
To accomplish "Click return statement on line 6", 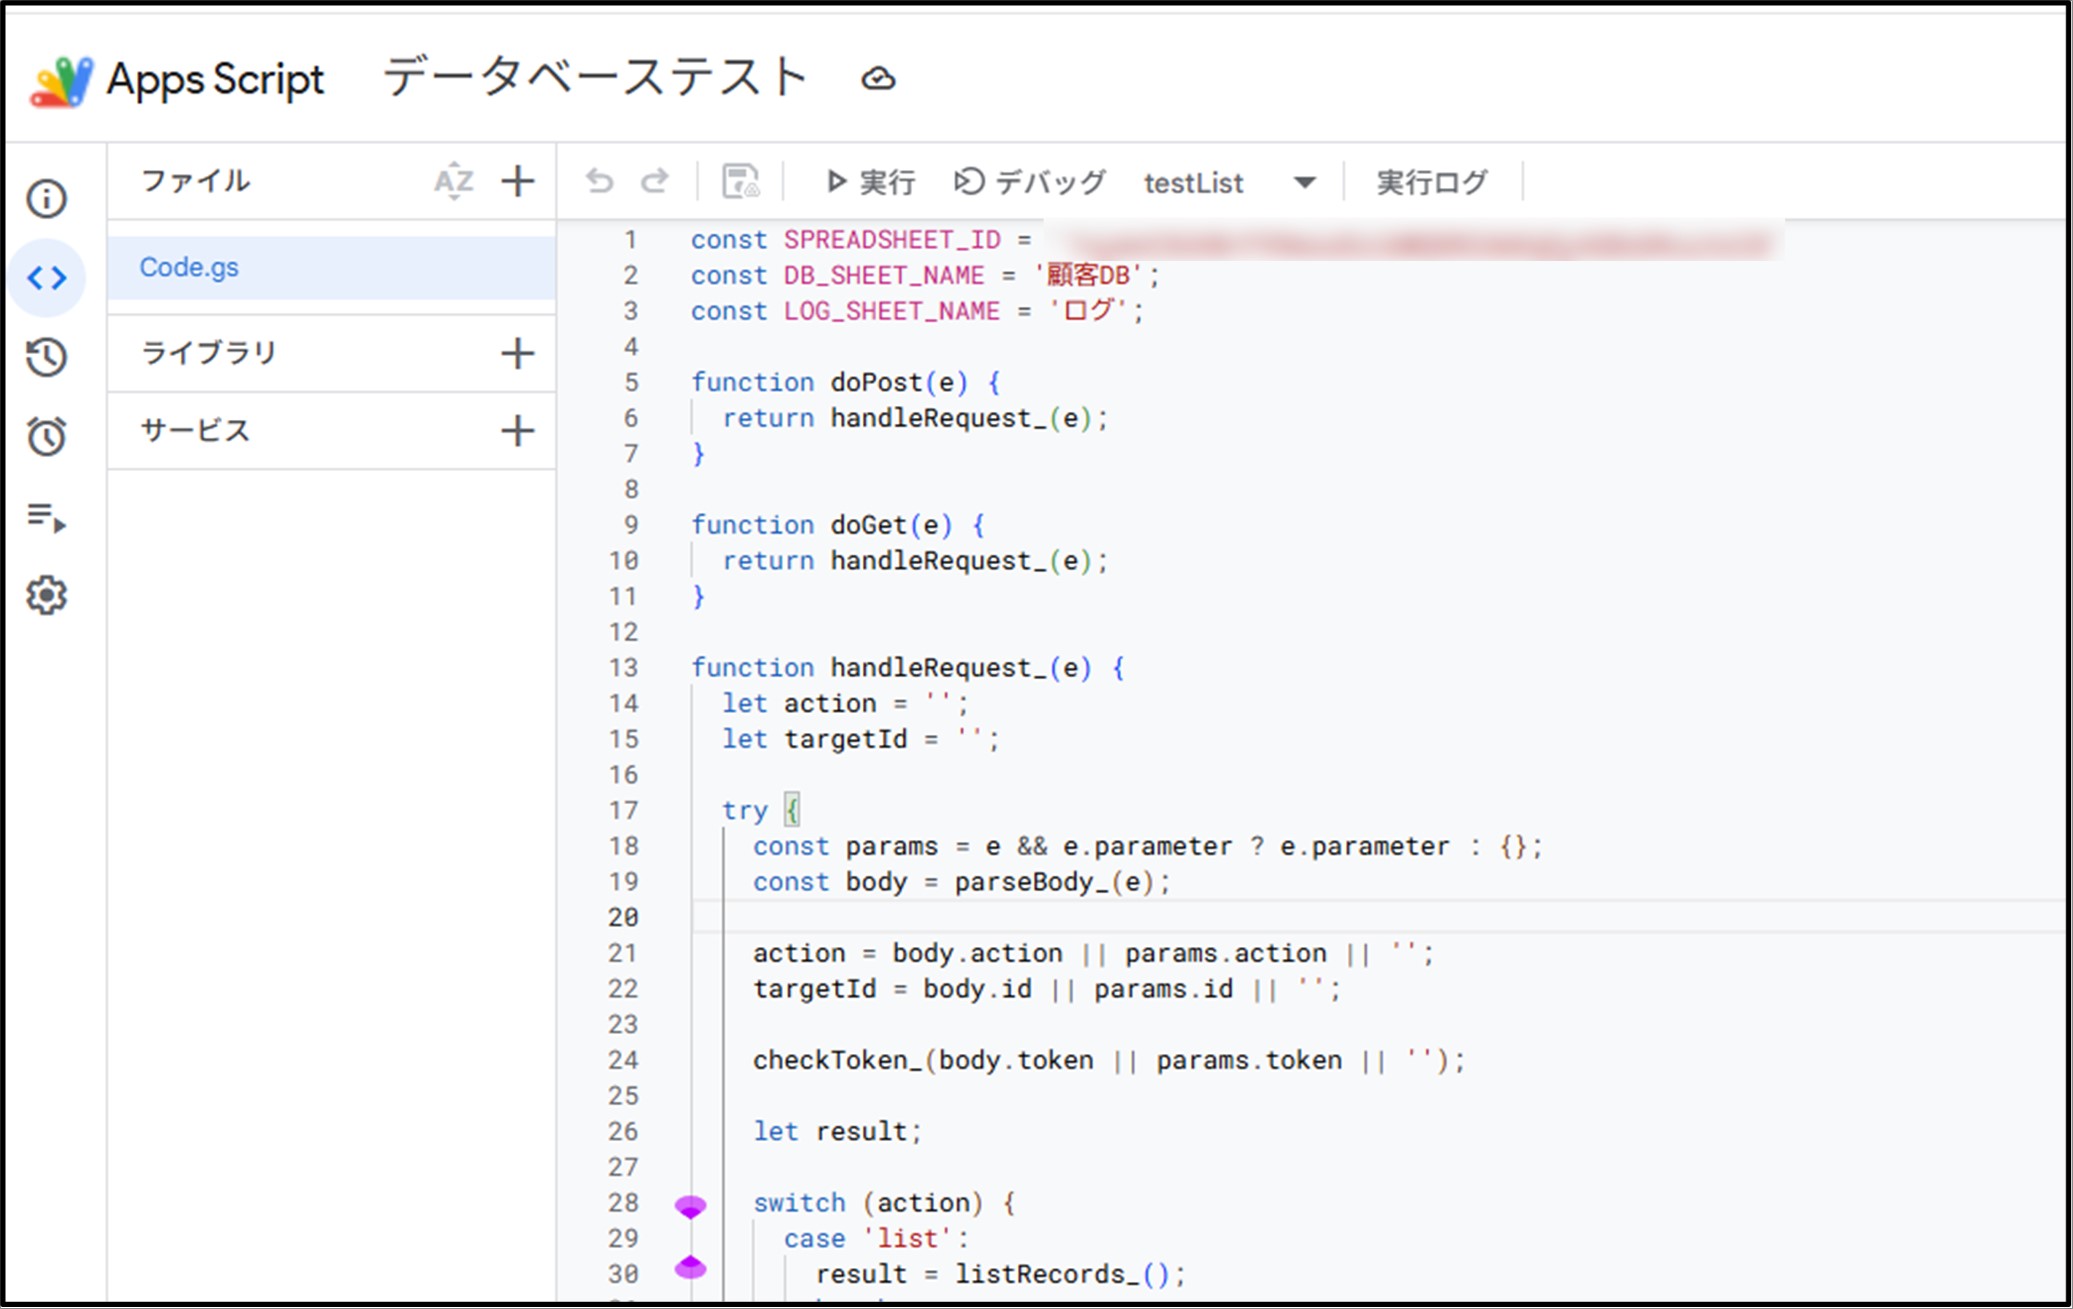I will pyautogui.click(x=915, y=418).
